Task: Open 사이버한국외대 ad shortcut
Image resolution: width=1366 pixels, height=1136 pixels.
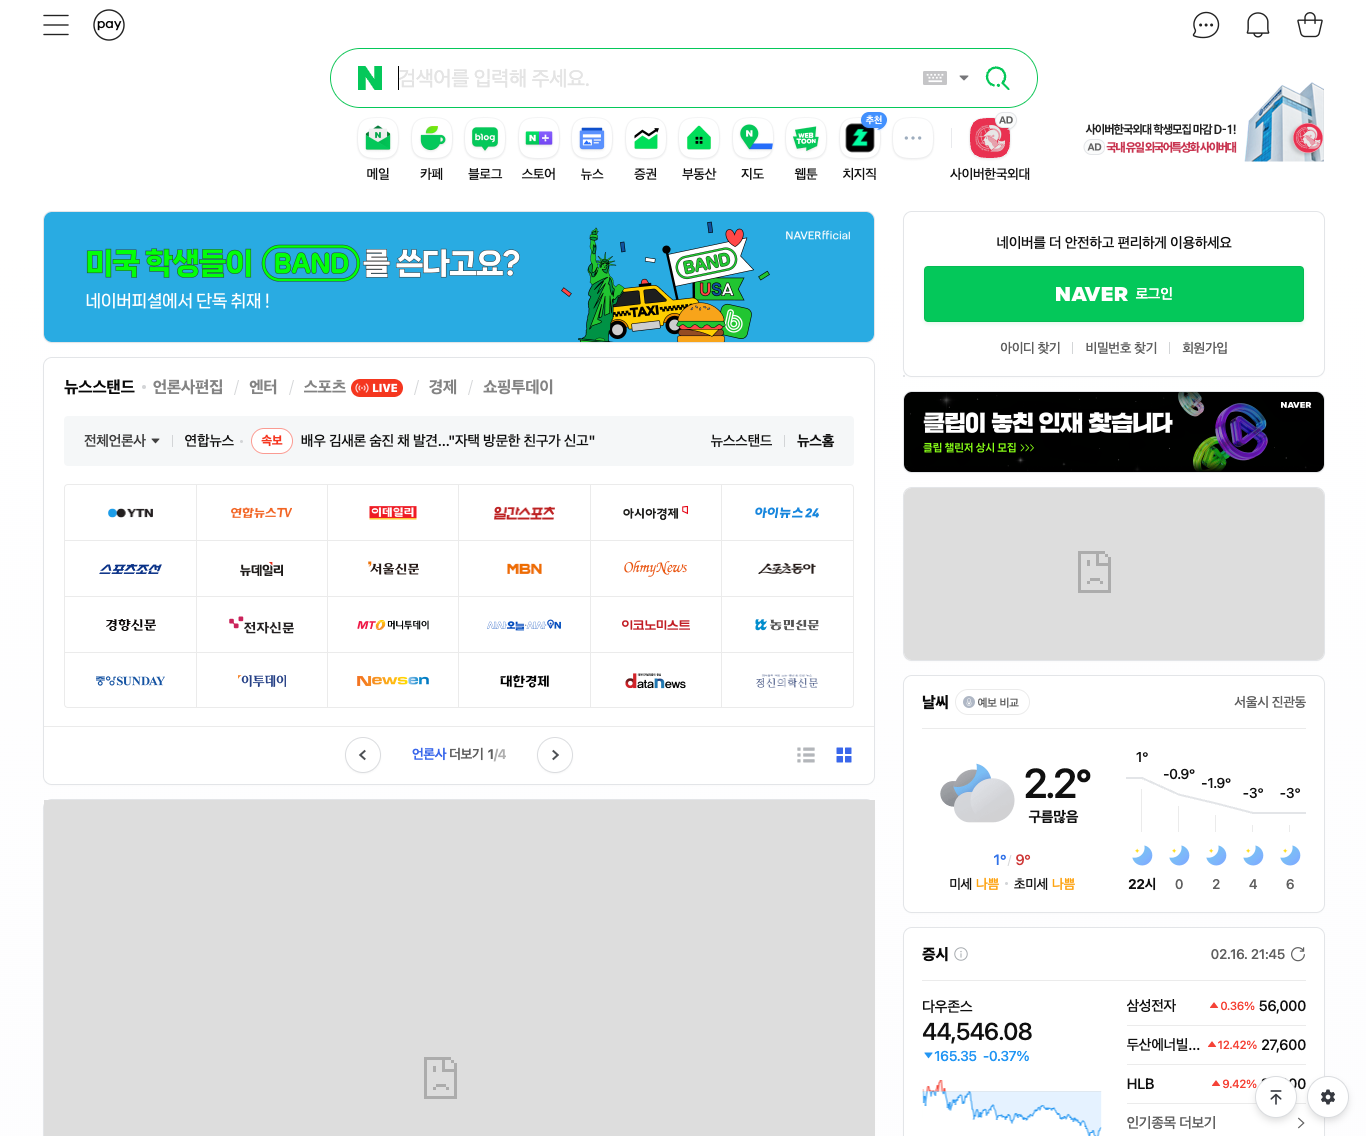Action: [x=990, y=151]
